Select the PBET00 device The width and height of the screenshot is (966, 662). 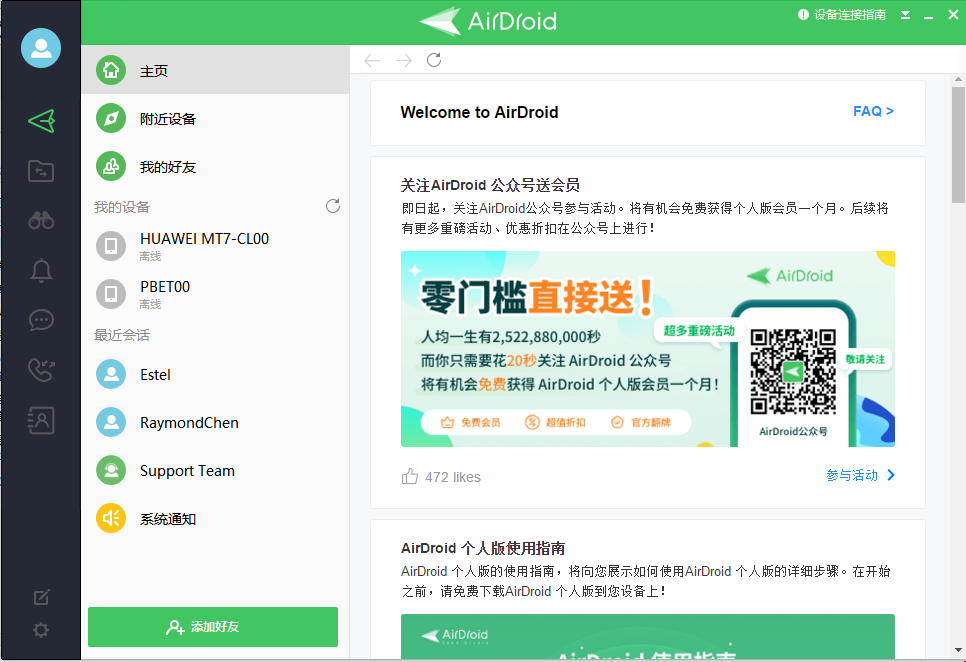coord(215,294)
